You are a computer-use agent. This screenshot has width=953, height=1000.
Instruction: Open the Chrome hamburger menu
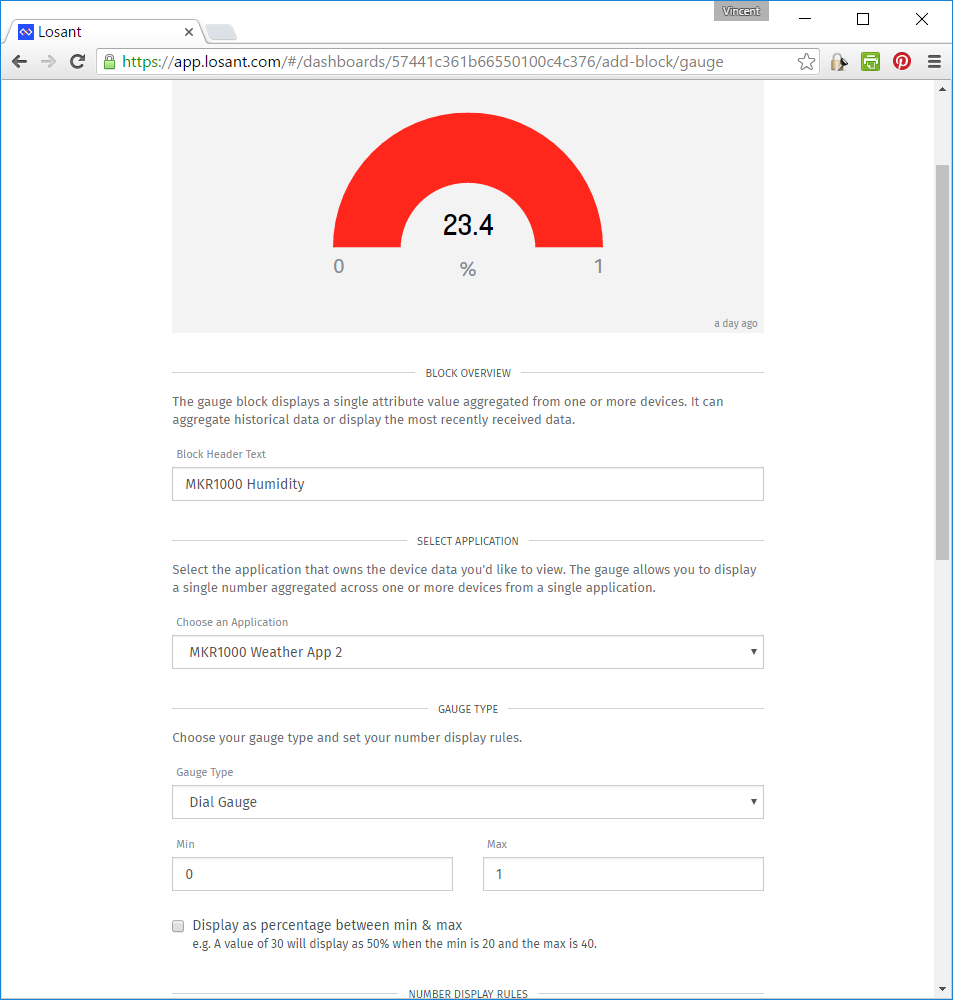[x=935, y=62]
